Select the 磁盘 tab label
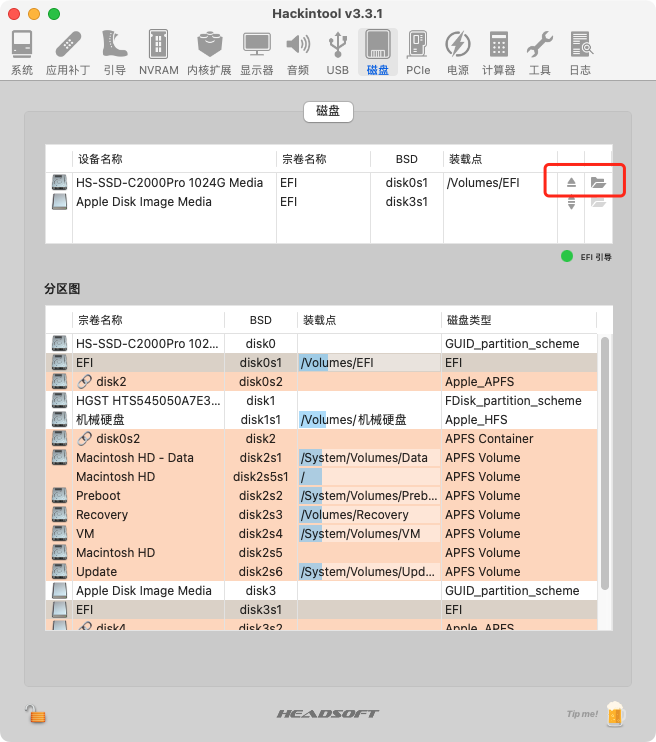Image resolution: width=656 pixels, height=742 pixels. coord(328,111)
